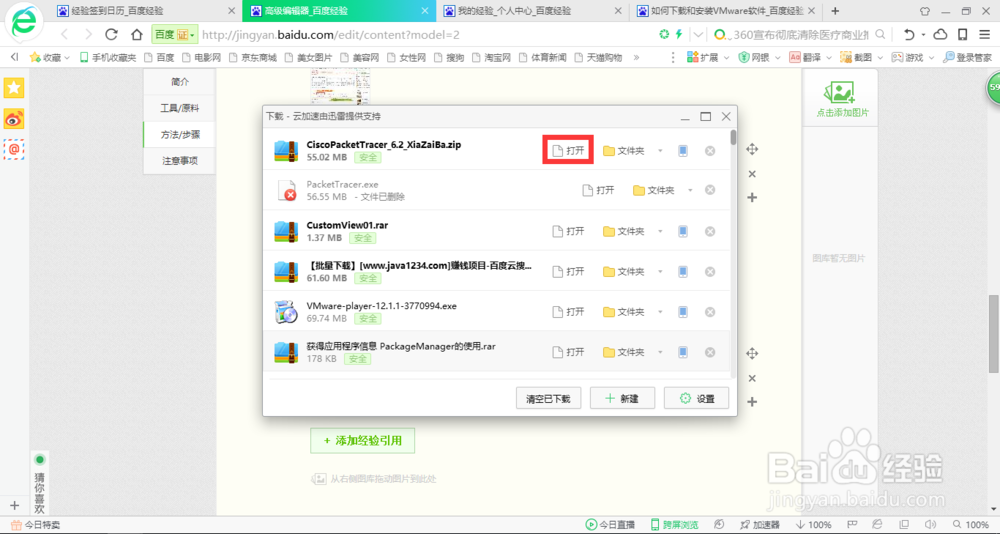Screen dimensions: 1000x534
Task: Open folder dropdown arrow for PackageManager rar
Action: pos(660,353)
